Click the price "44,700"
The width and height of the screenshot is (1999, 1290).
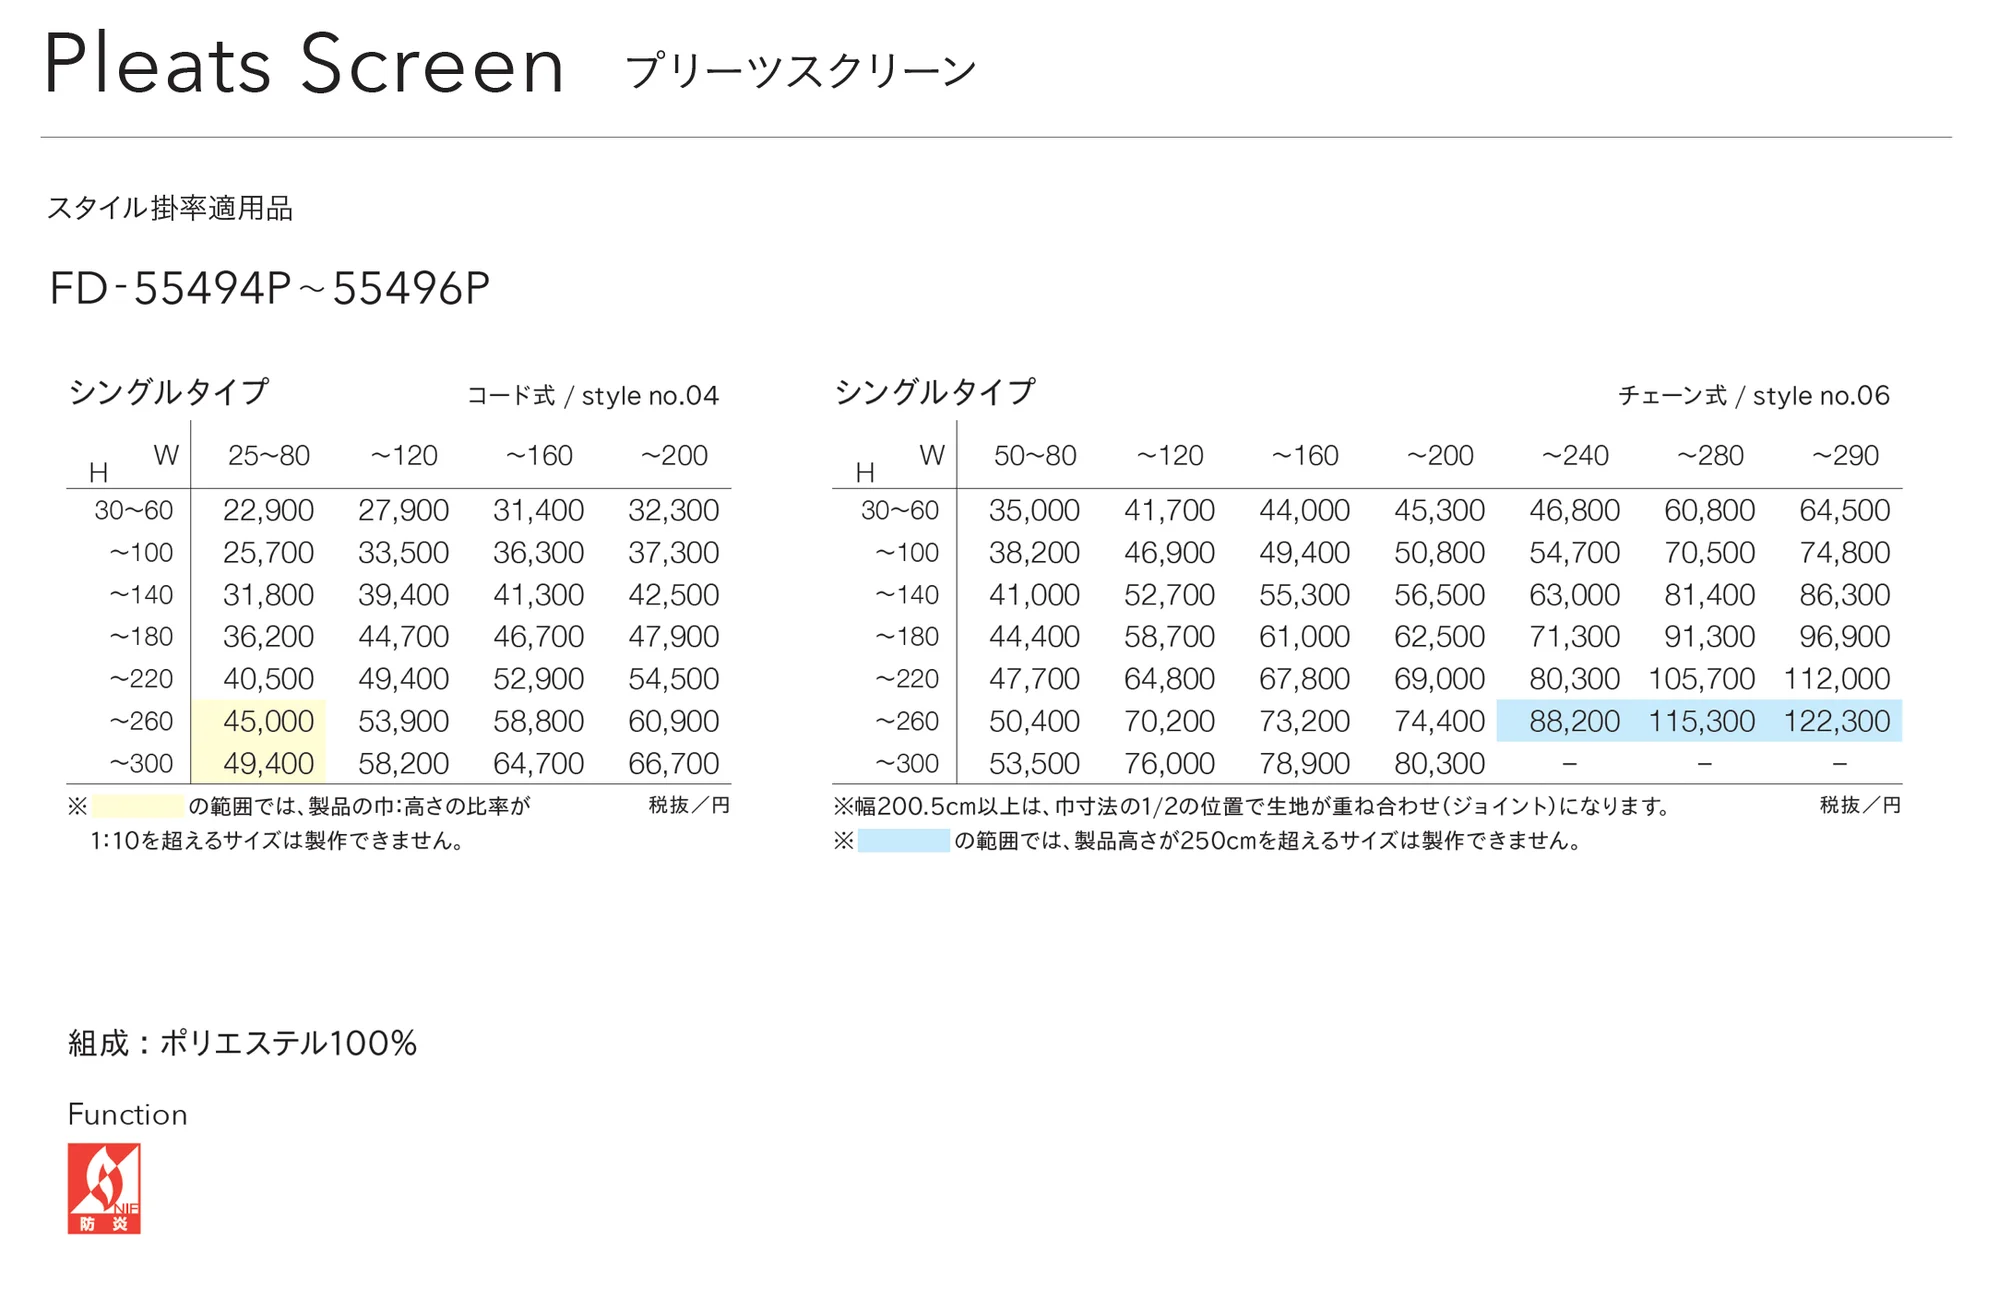pyautogui.click(x=403, y=637)
